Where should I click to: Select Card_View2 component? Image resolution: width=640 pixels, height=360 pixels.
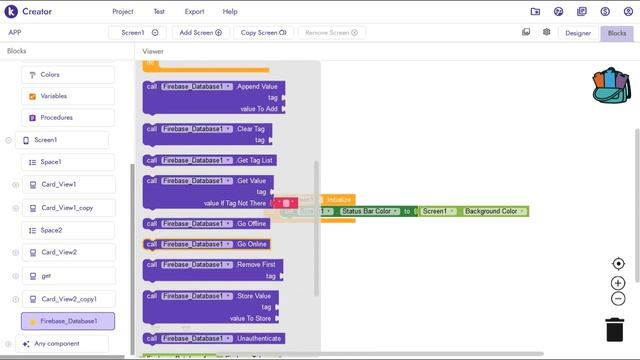point(68,253)
